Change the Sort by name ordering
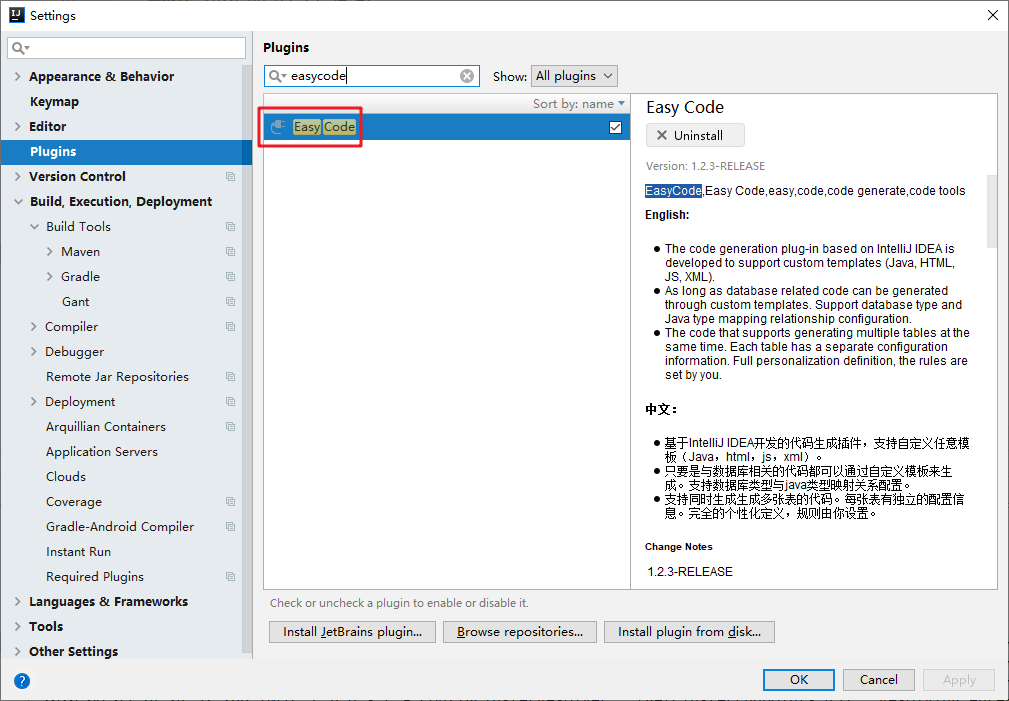The height and width of the screenshot is (701, 1009). pyautogui.click(x=579, y=104)
